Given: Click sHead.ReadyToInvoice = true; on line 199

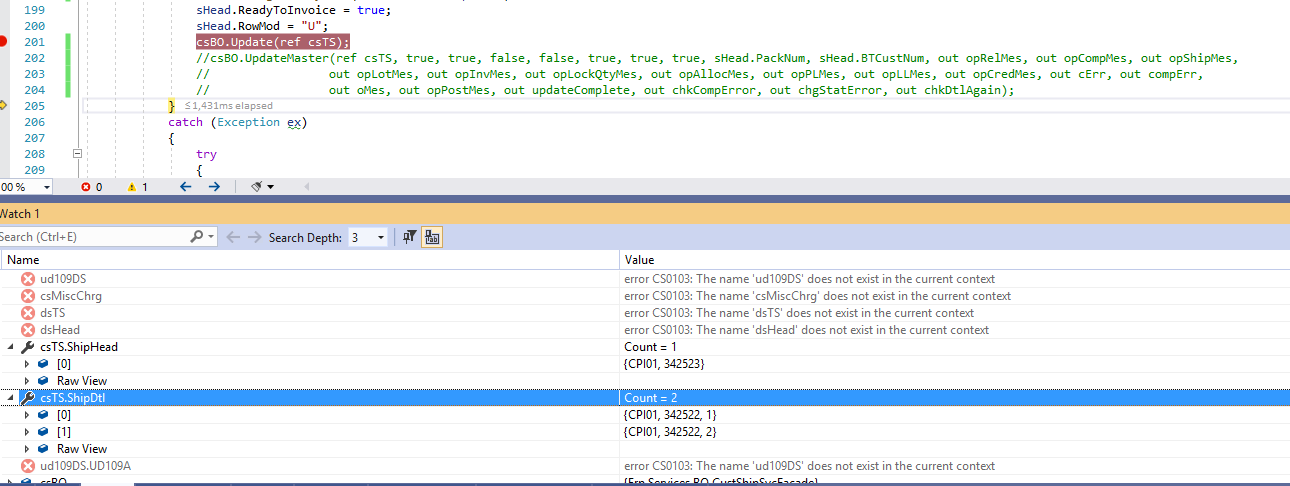Looking at the screenshot, I should (x=293, y=10).
